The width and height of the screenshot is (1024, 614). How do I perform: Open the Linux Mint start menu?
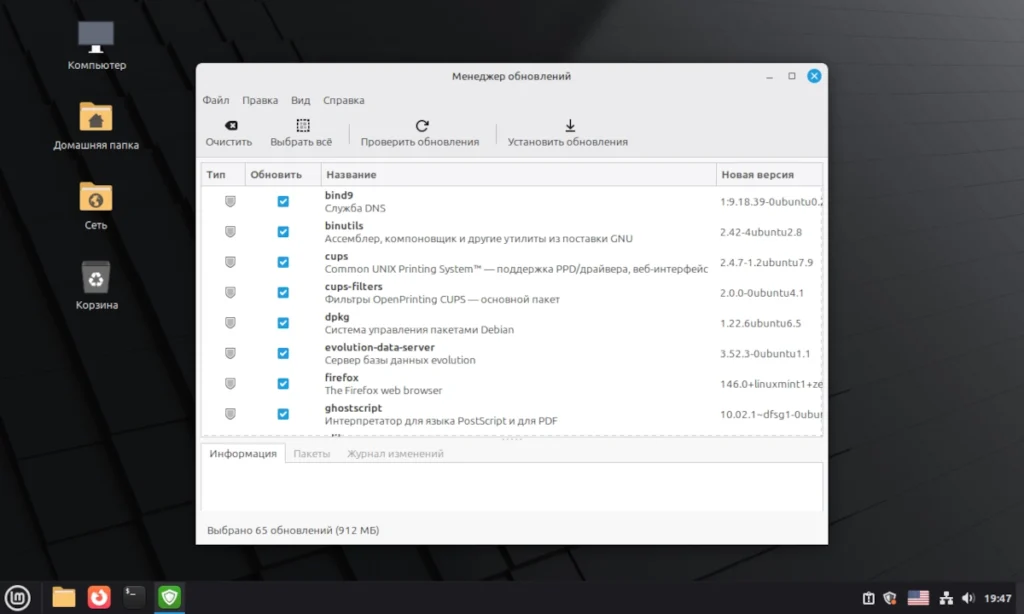18,598
